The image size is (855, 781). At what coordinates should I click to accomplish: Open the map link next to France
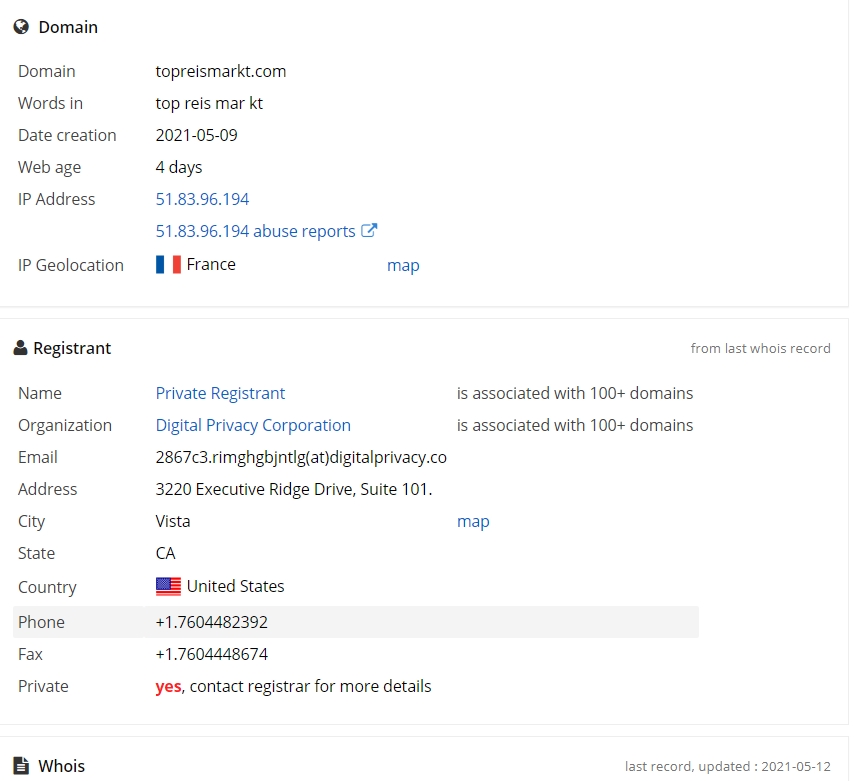[403, 266]
